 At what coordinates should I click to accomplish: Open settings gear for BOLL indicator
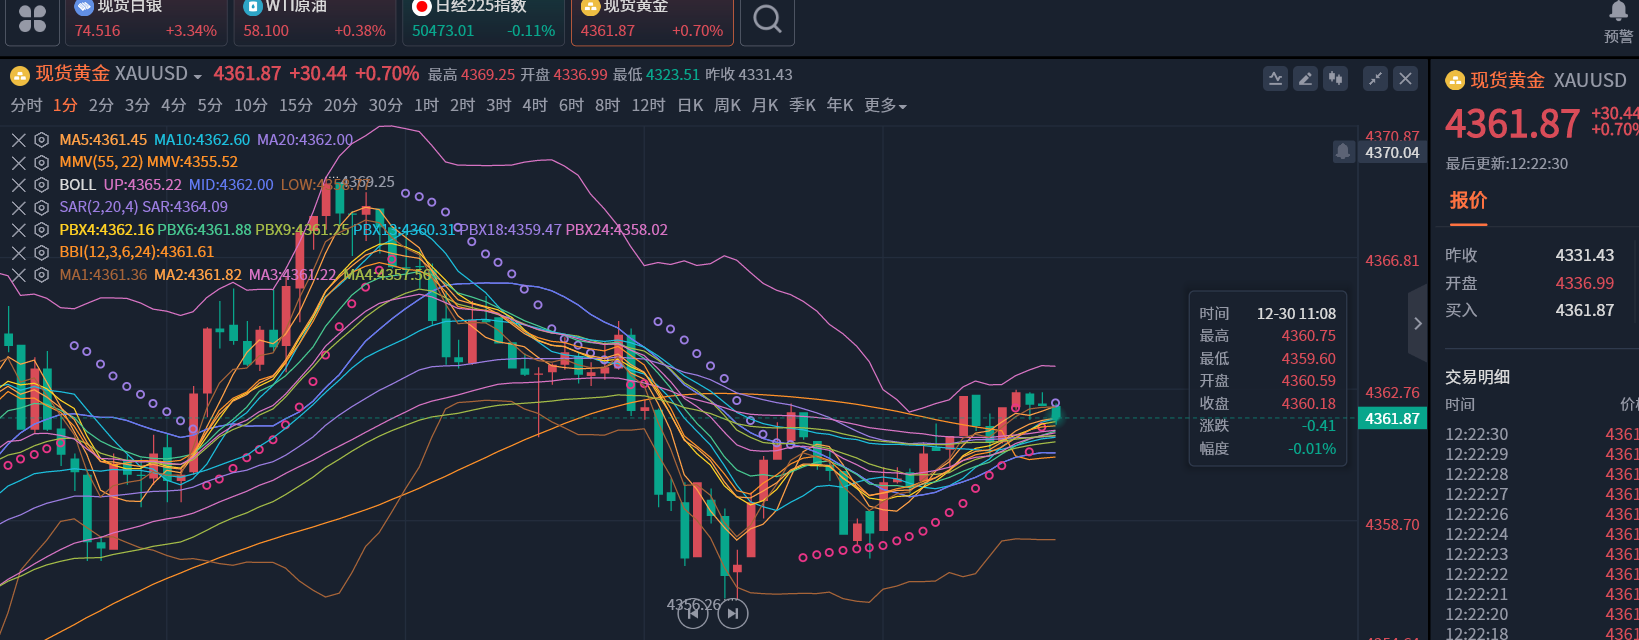point(41,185)
